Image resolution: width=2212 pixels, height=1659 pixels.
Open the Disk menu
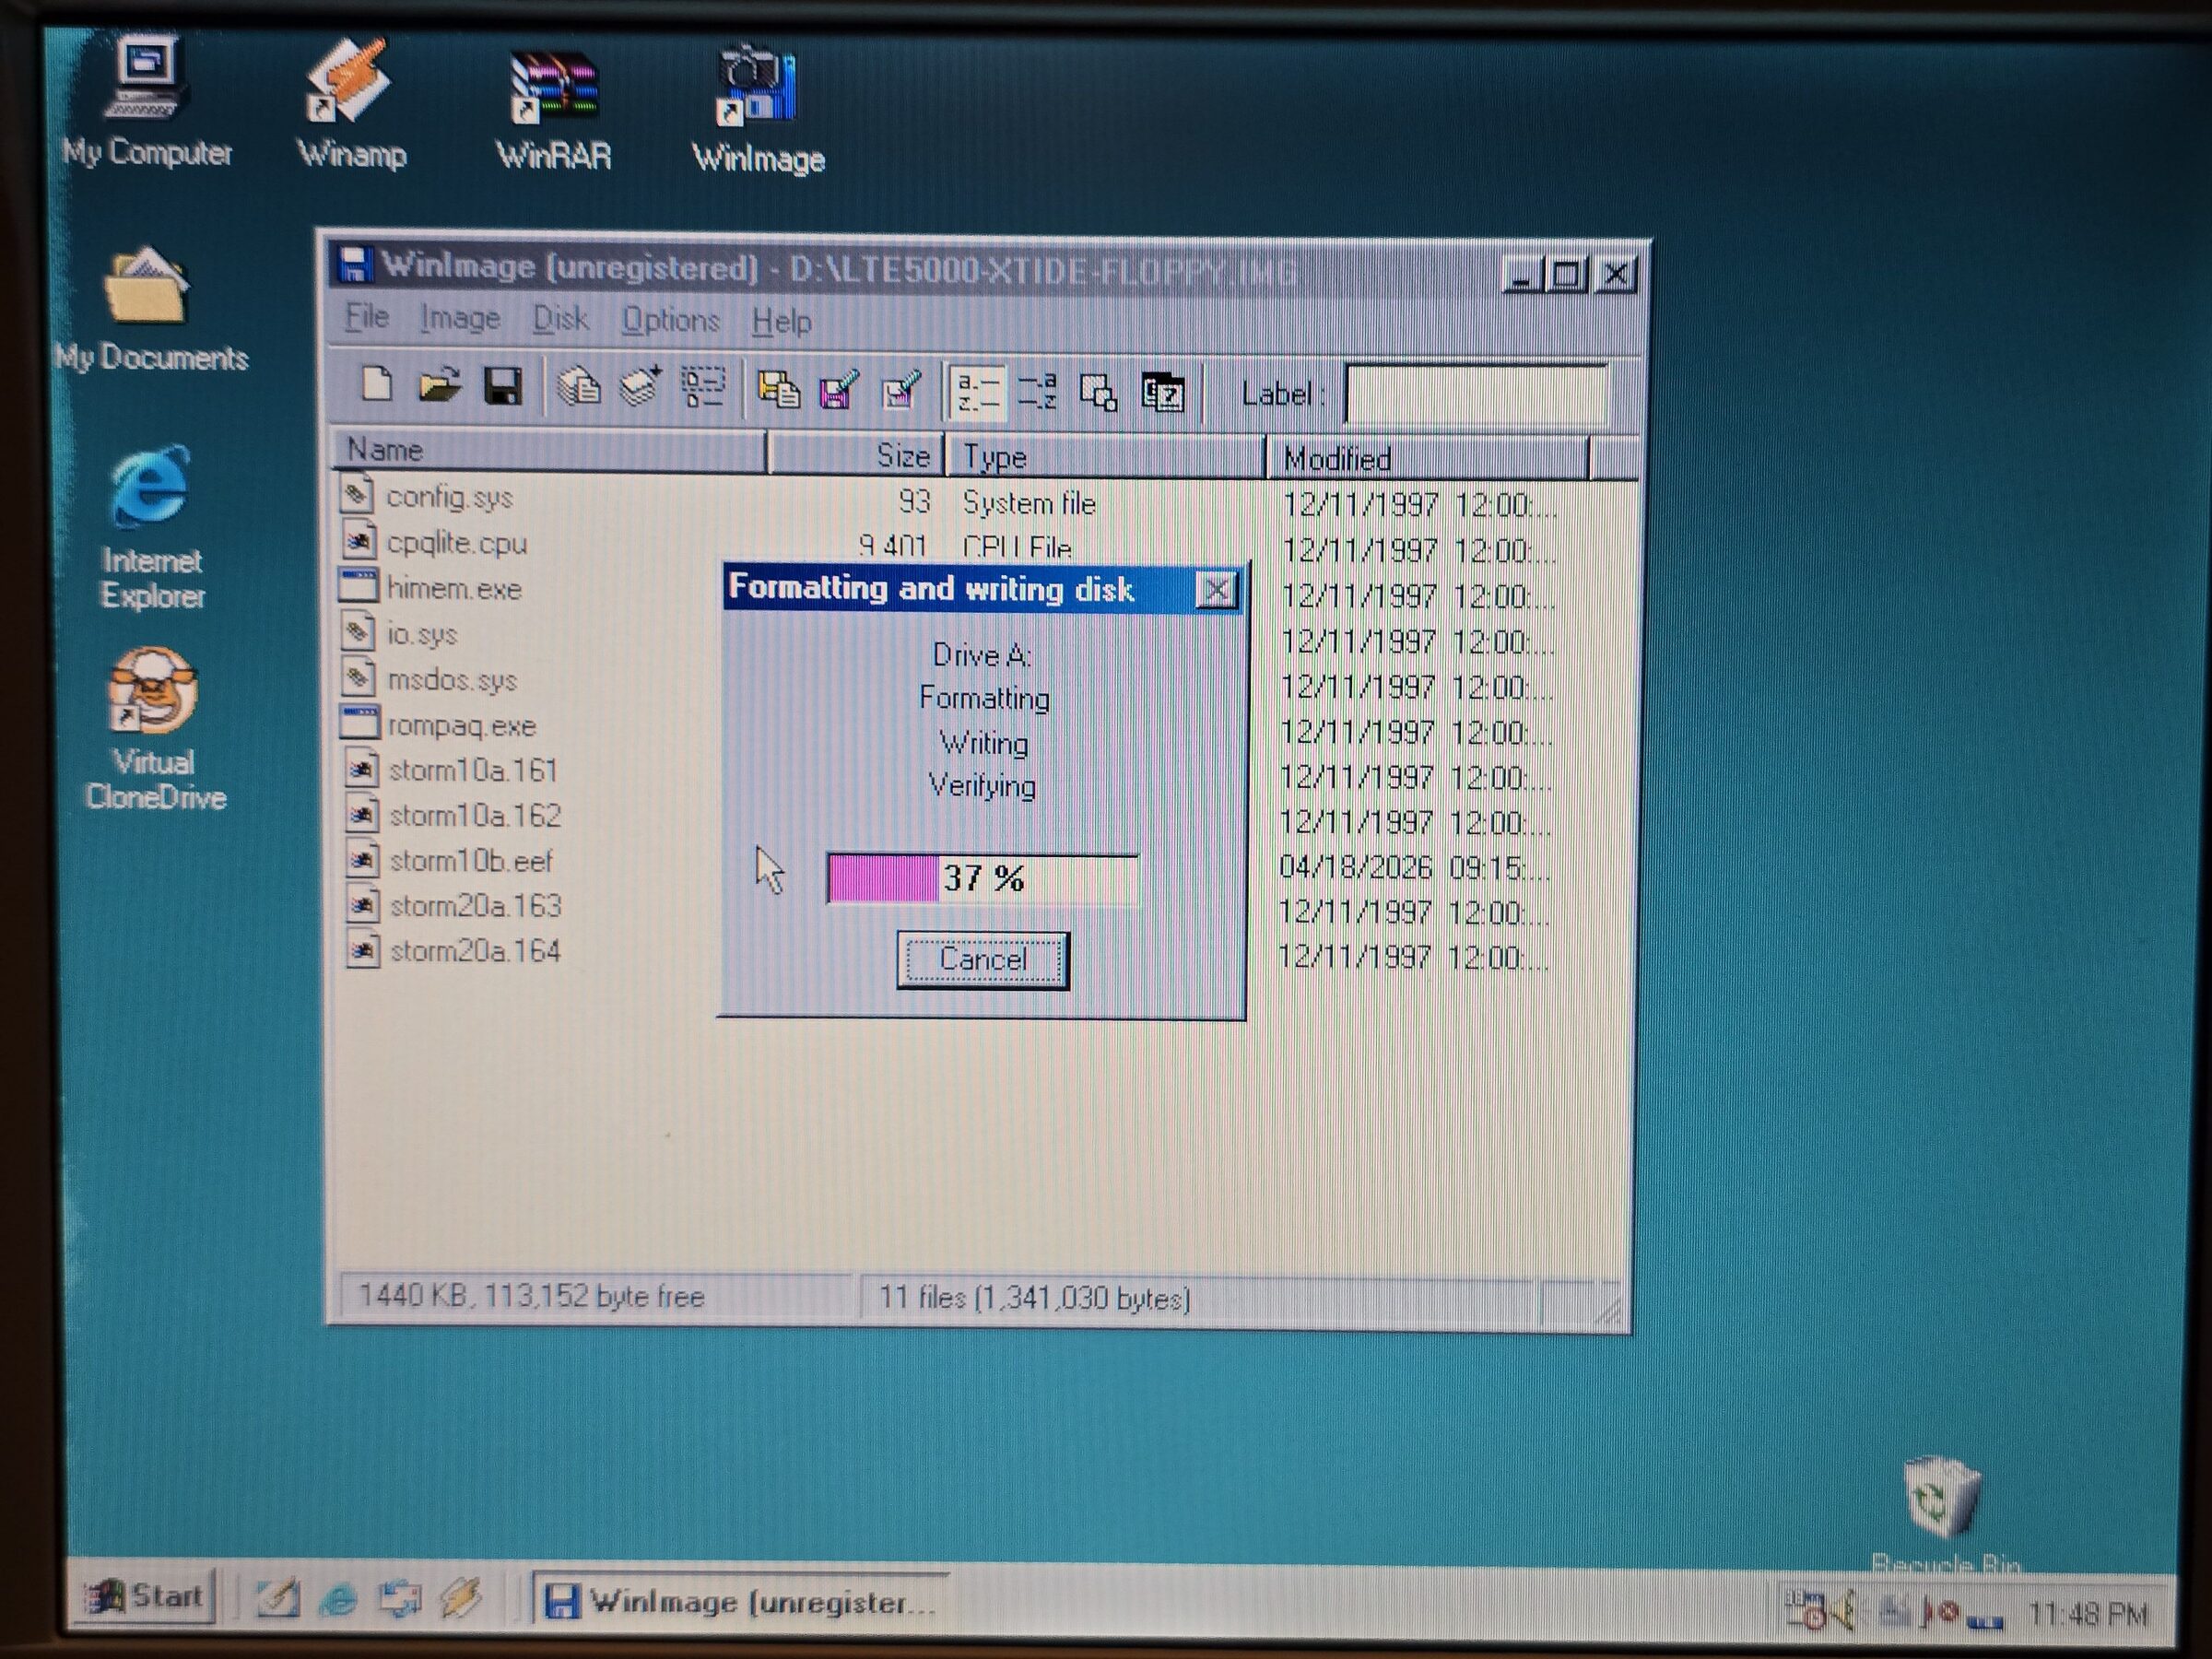[x=560, y=320]
